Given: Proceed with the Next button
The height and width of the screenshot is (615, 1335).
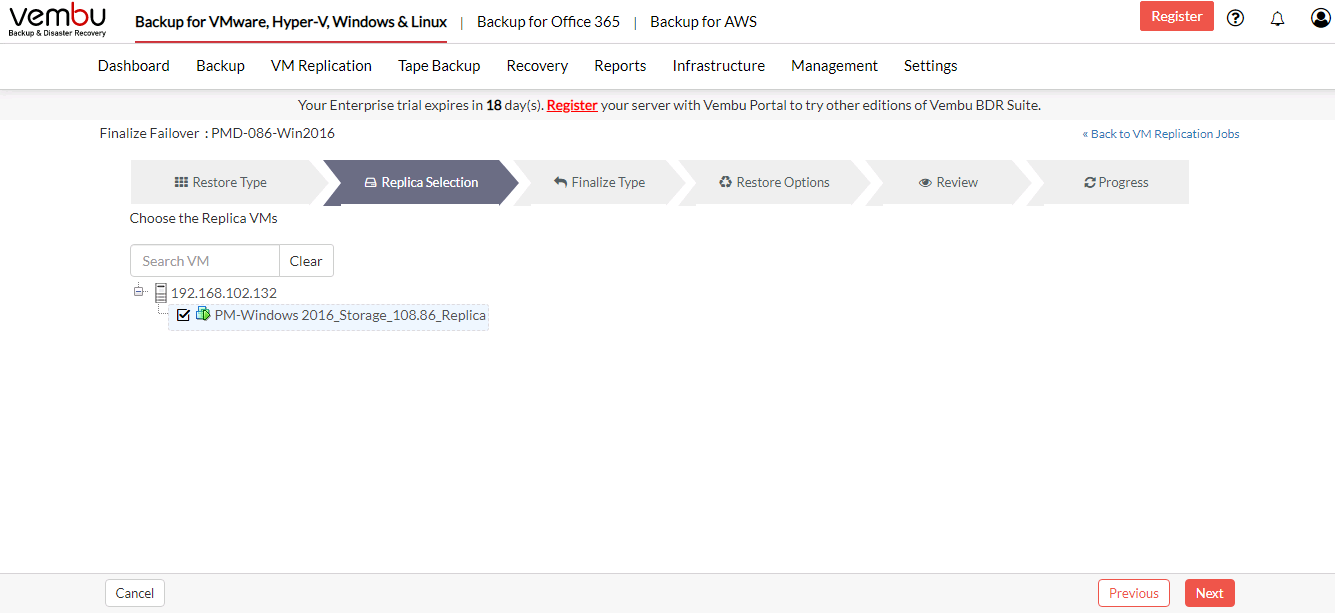Looking at the screenshot, I should pos(1210,593).
